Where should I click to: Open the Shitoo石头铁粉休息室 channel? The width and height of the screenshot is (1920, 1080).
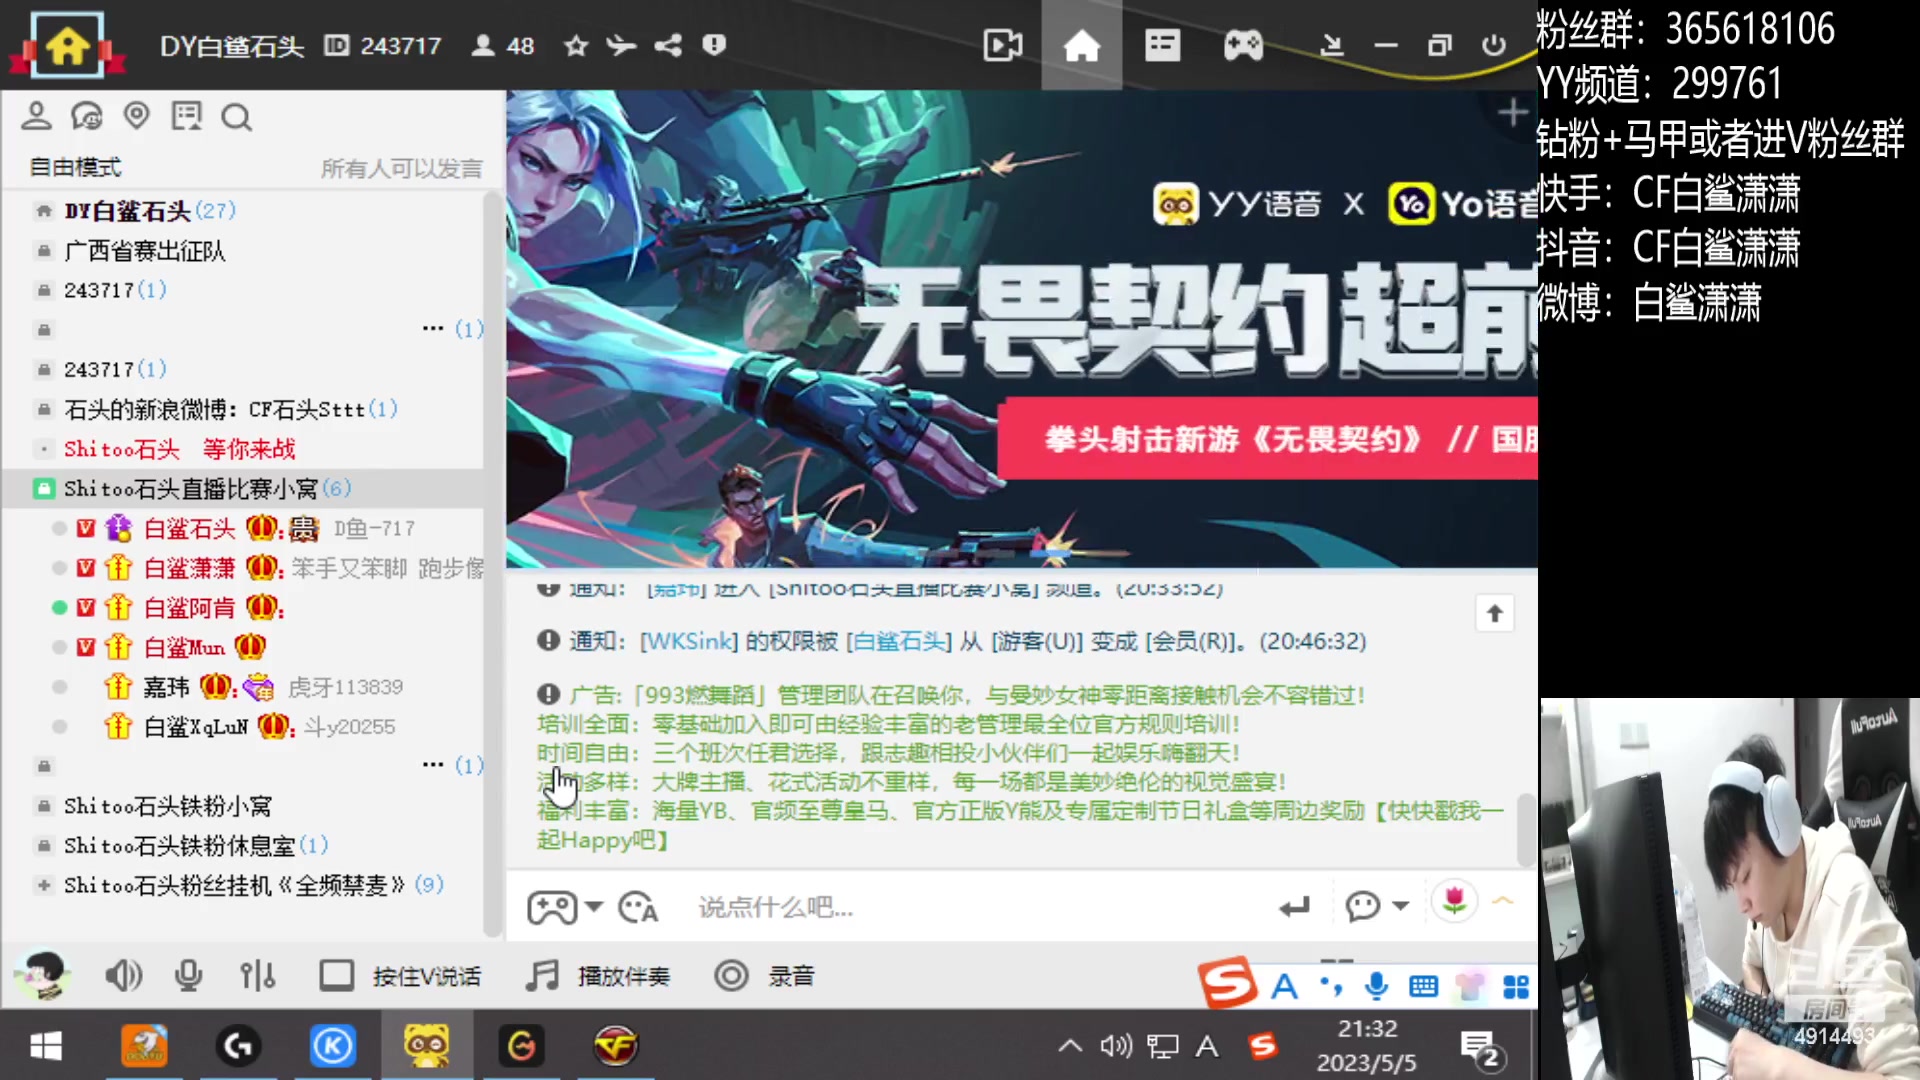coord(180,846)
